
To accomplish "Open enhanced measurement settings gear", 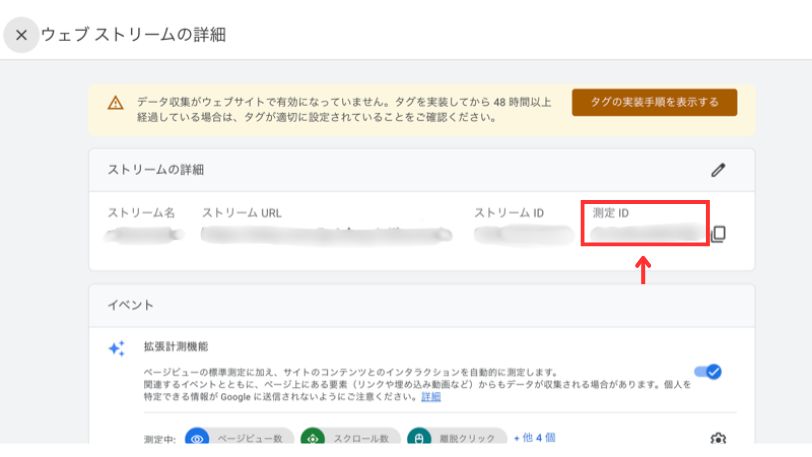I will (717, 438).
